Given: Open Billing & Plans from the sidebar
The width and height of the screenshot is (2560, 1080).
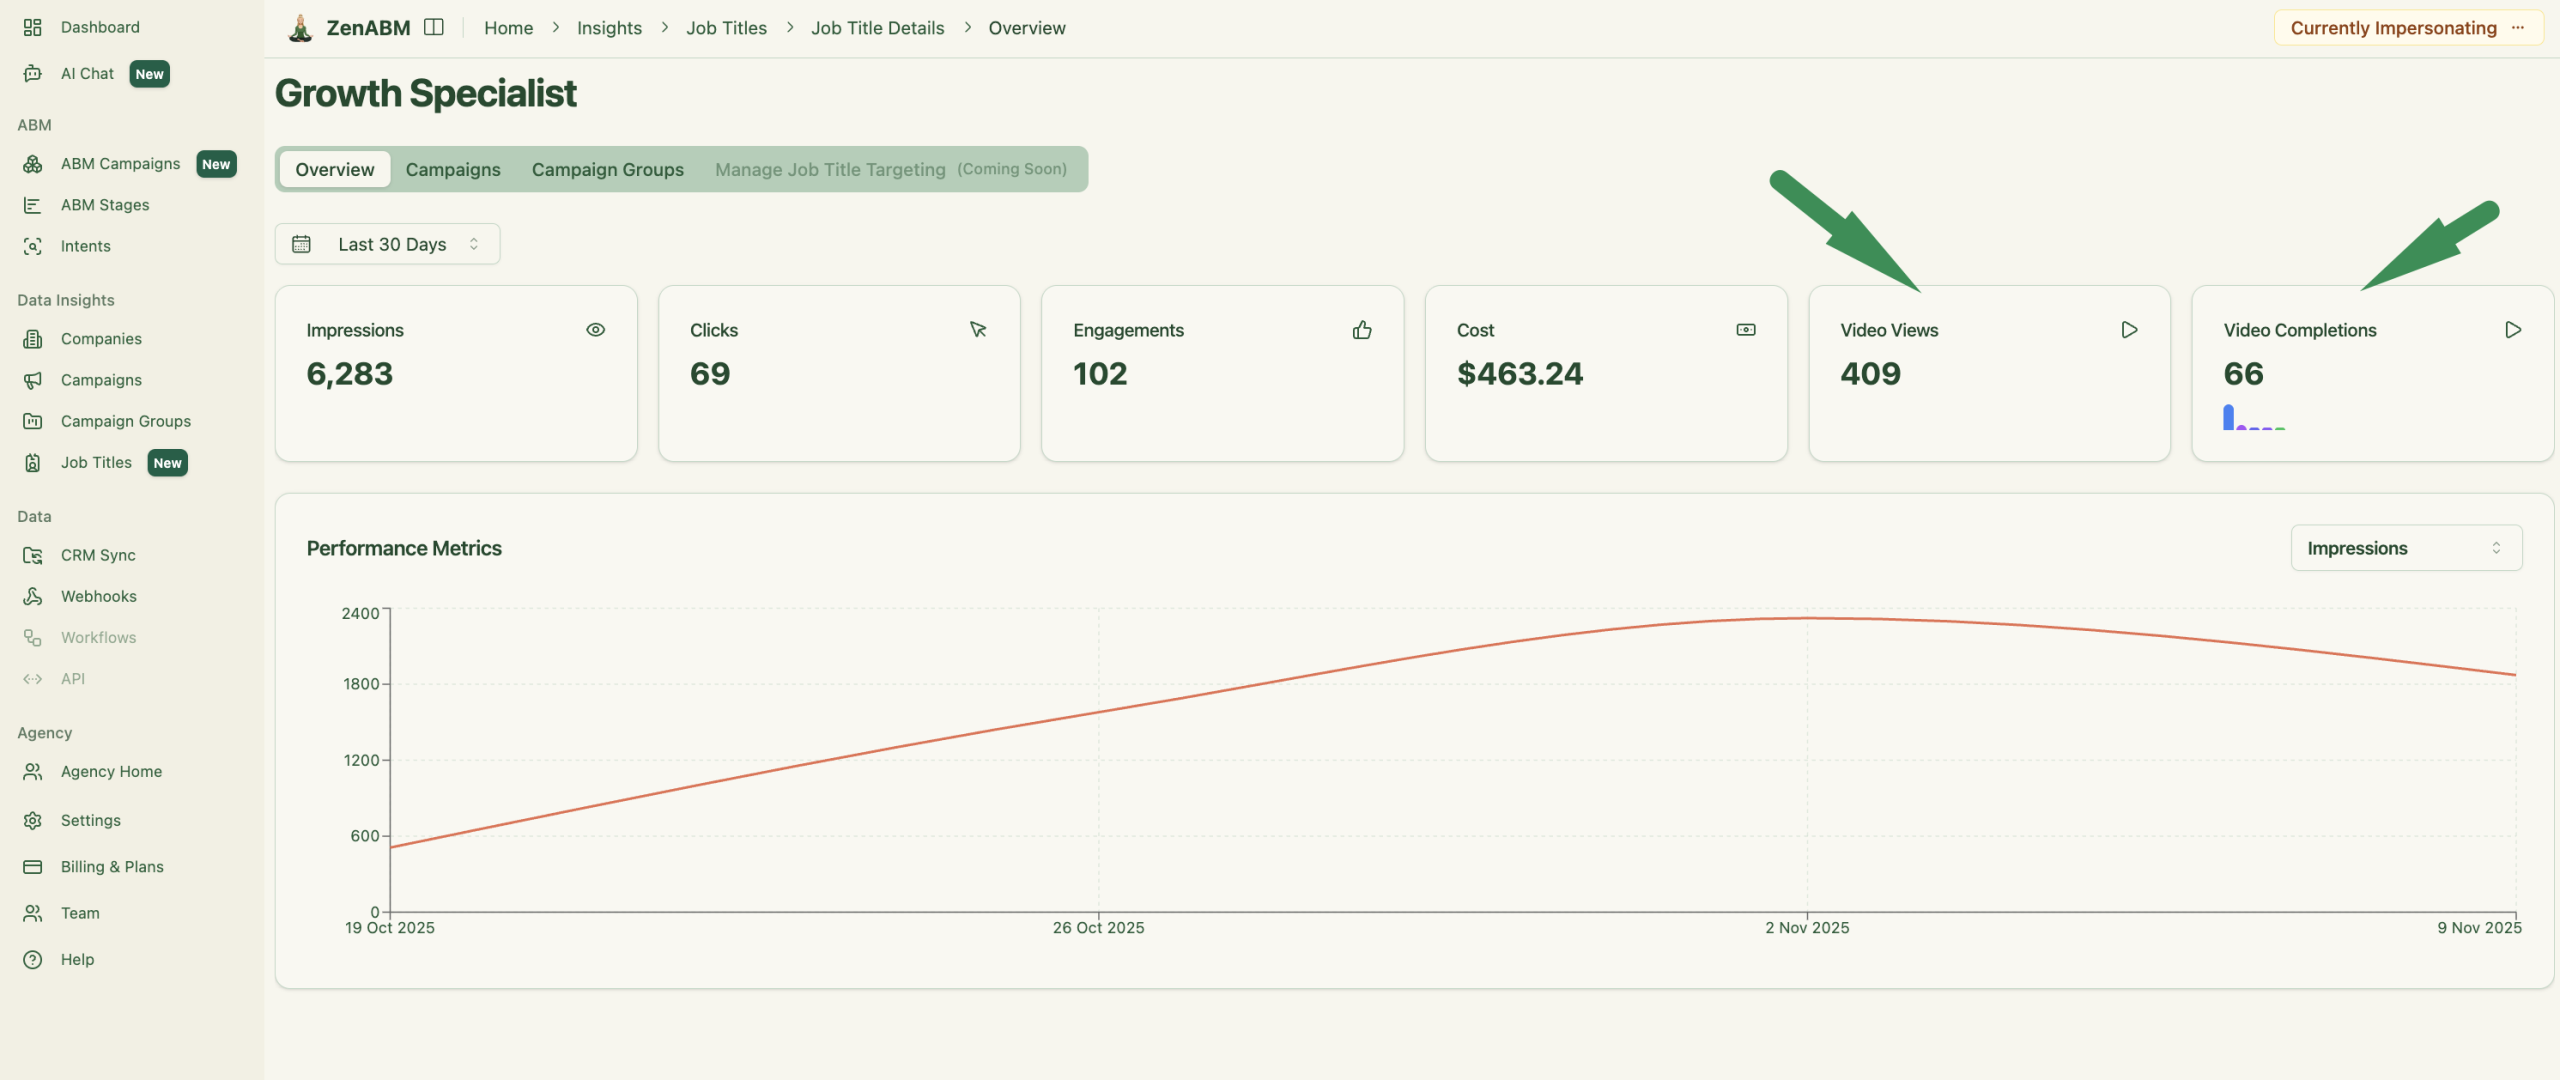Looking at the screenshot, I should (x=111, y=866).
